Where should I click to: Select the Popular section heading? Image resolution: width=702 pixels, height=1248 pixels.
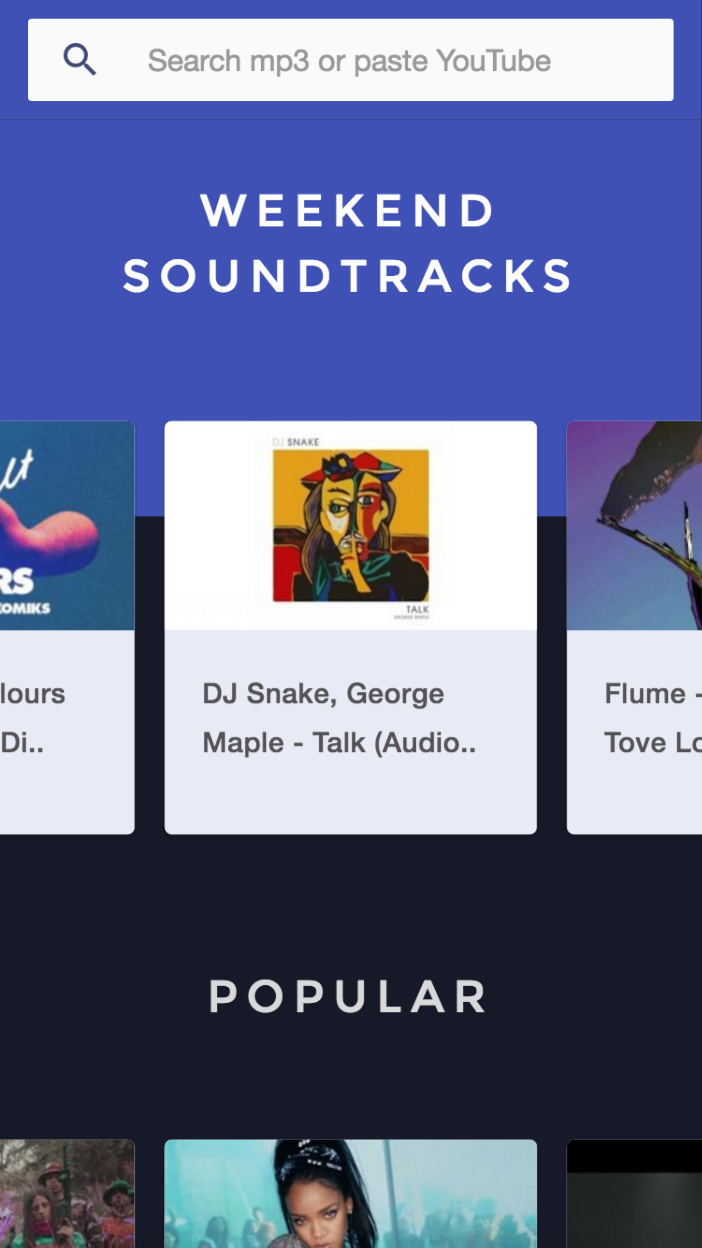[348, 997]
